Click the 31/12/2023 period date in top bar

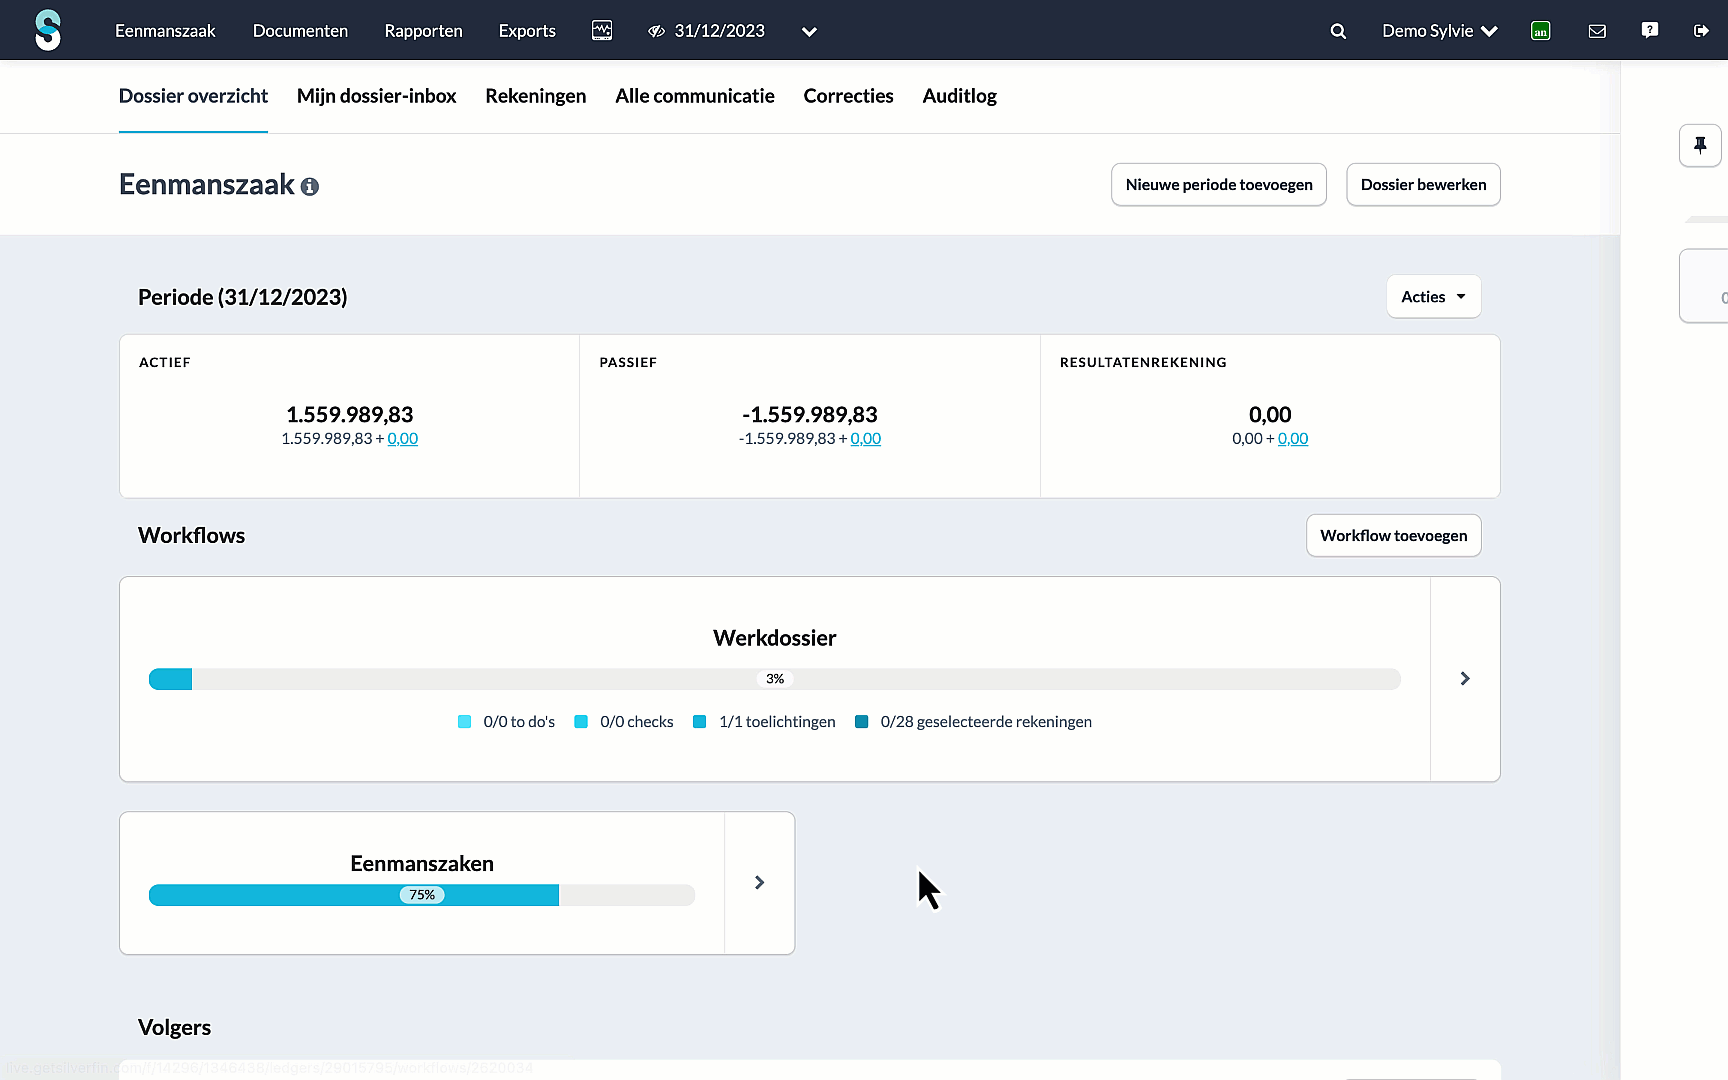719,31
